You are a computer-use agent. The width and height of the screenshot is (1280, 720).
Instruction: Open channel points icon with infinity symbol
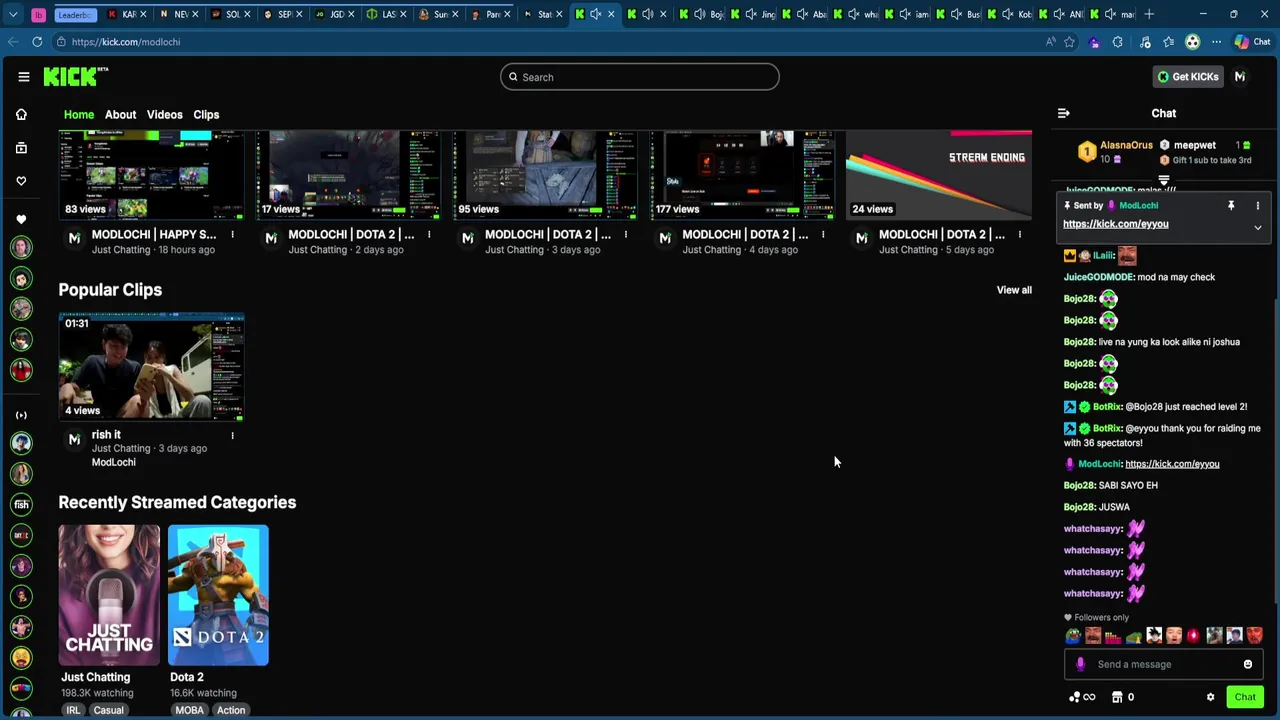1082,697
